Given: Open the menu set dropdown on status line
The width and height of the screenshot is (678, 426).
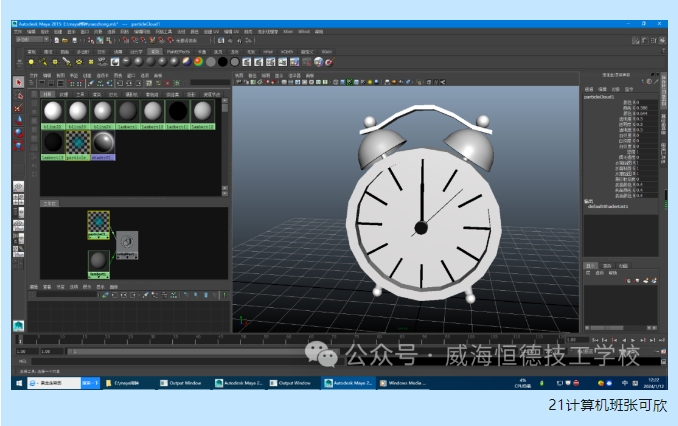Looking at the screenshot, I should (x=32, y=40).
